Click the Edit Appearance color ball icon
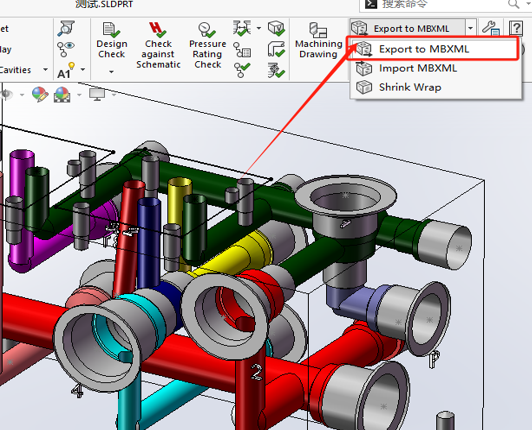Viewport: 532px width, 430px height. 40,94
